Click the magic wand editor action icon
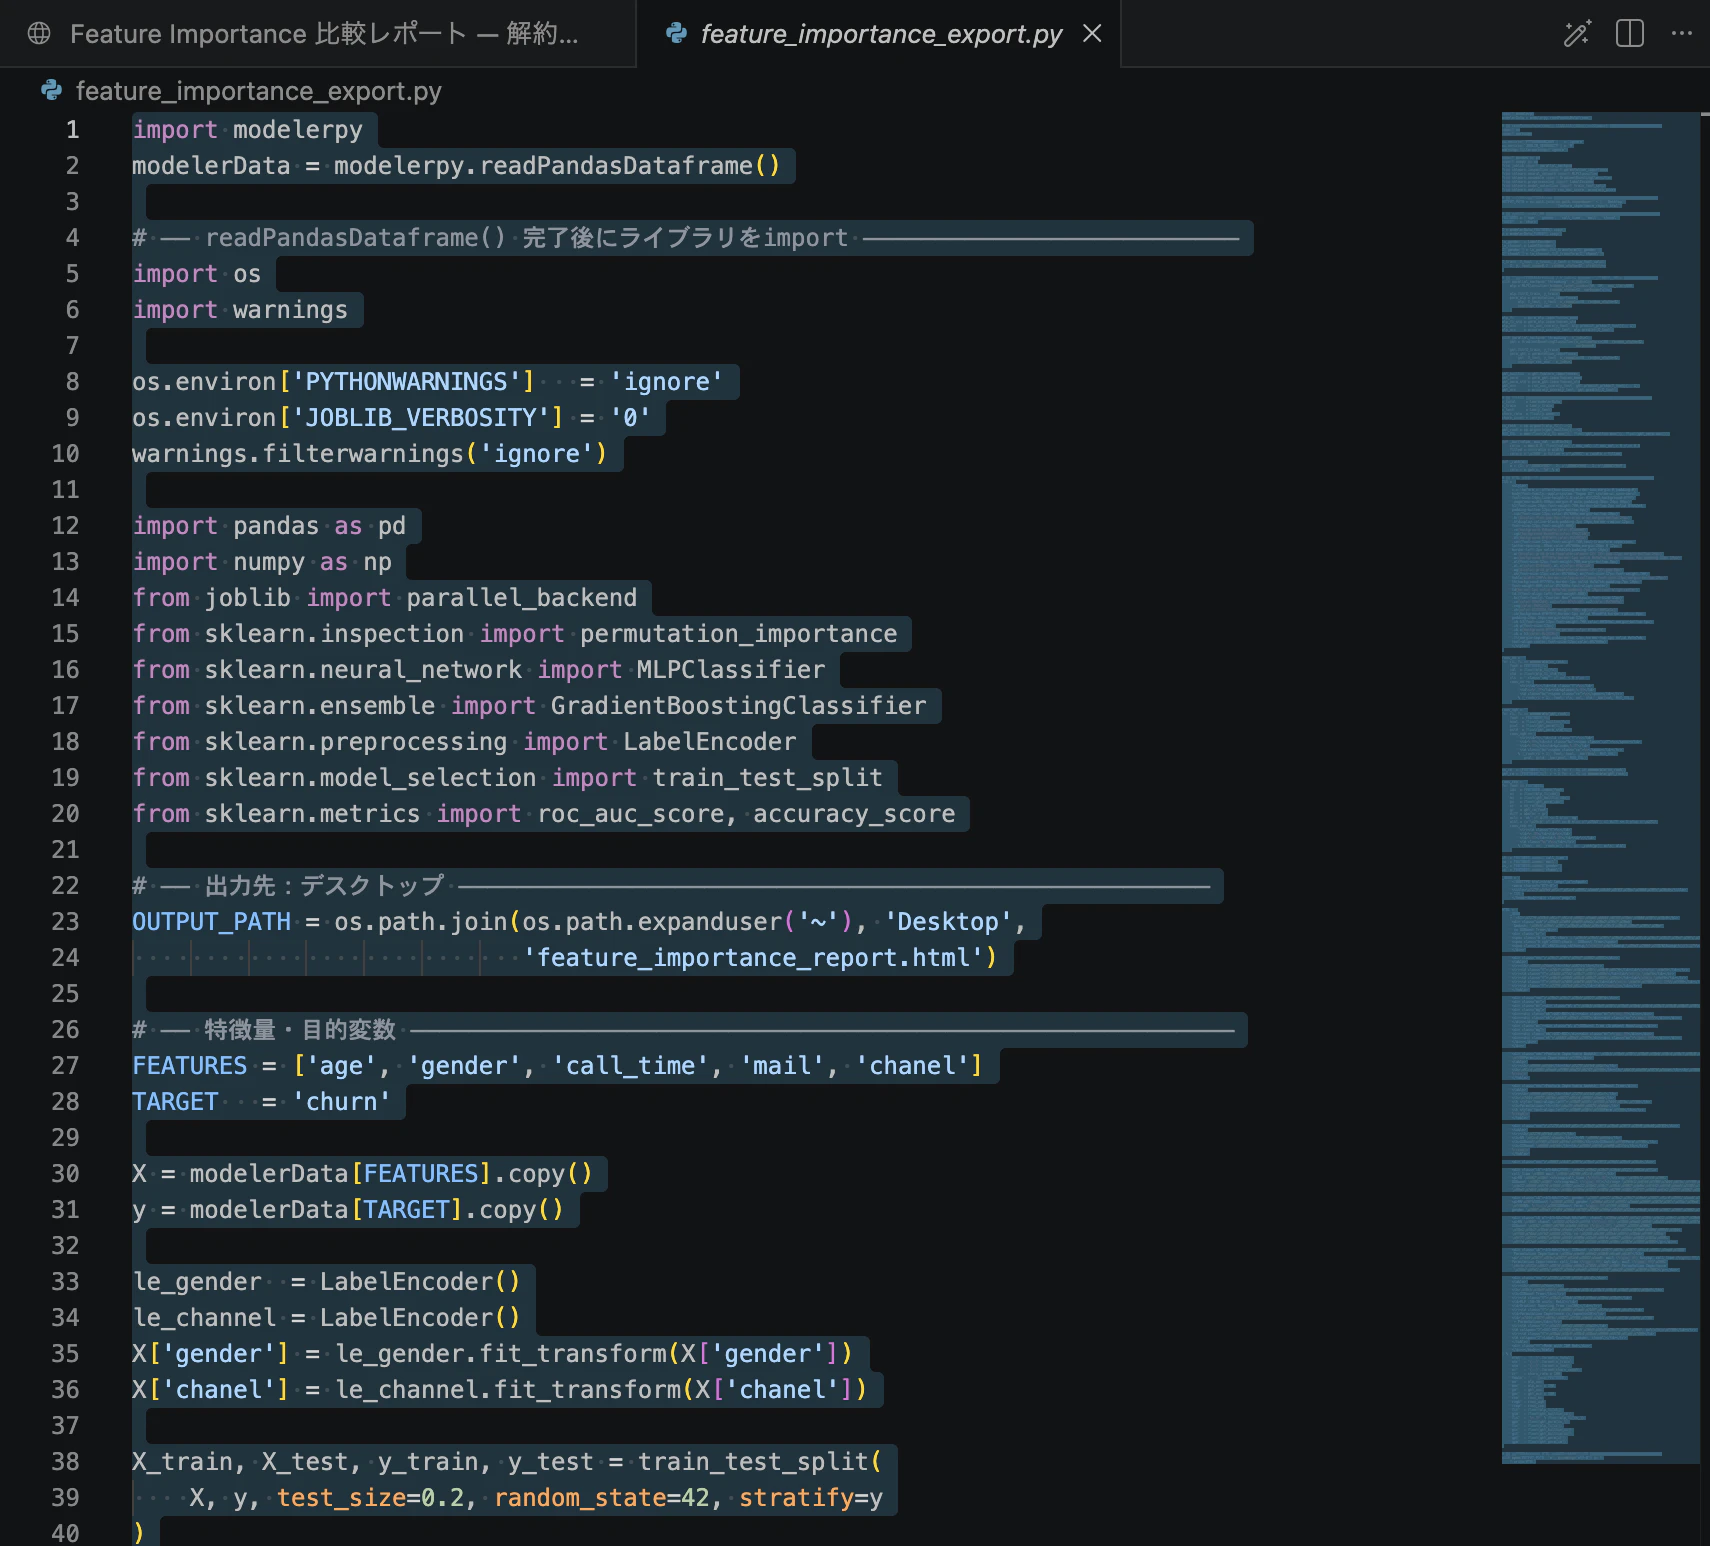 point(1577,34)
